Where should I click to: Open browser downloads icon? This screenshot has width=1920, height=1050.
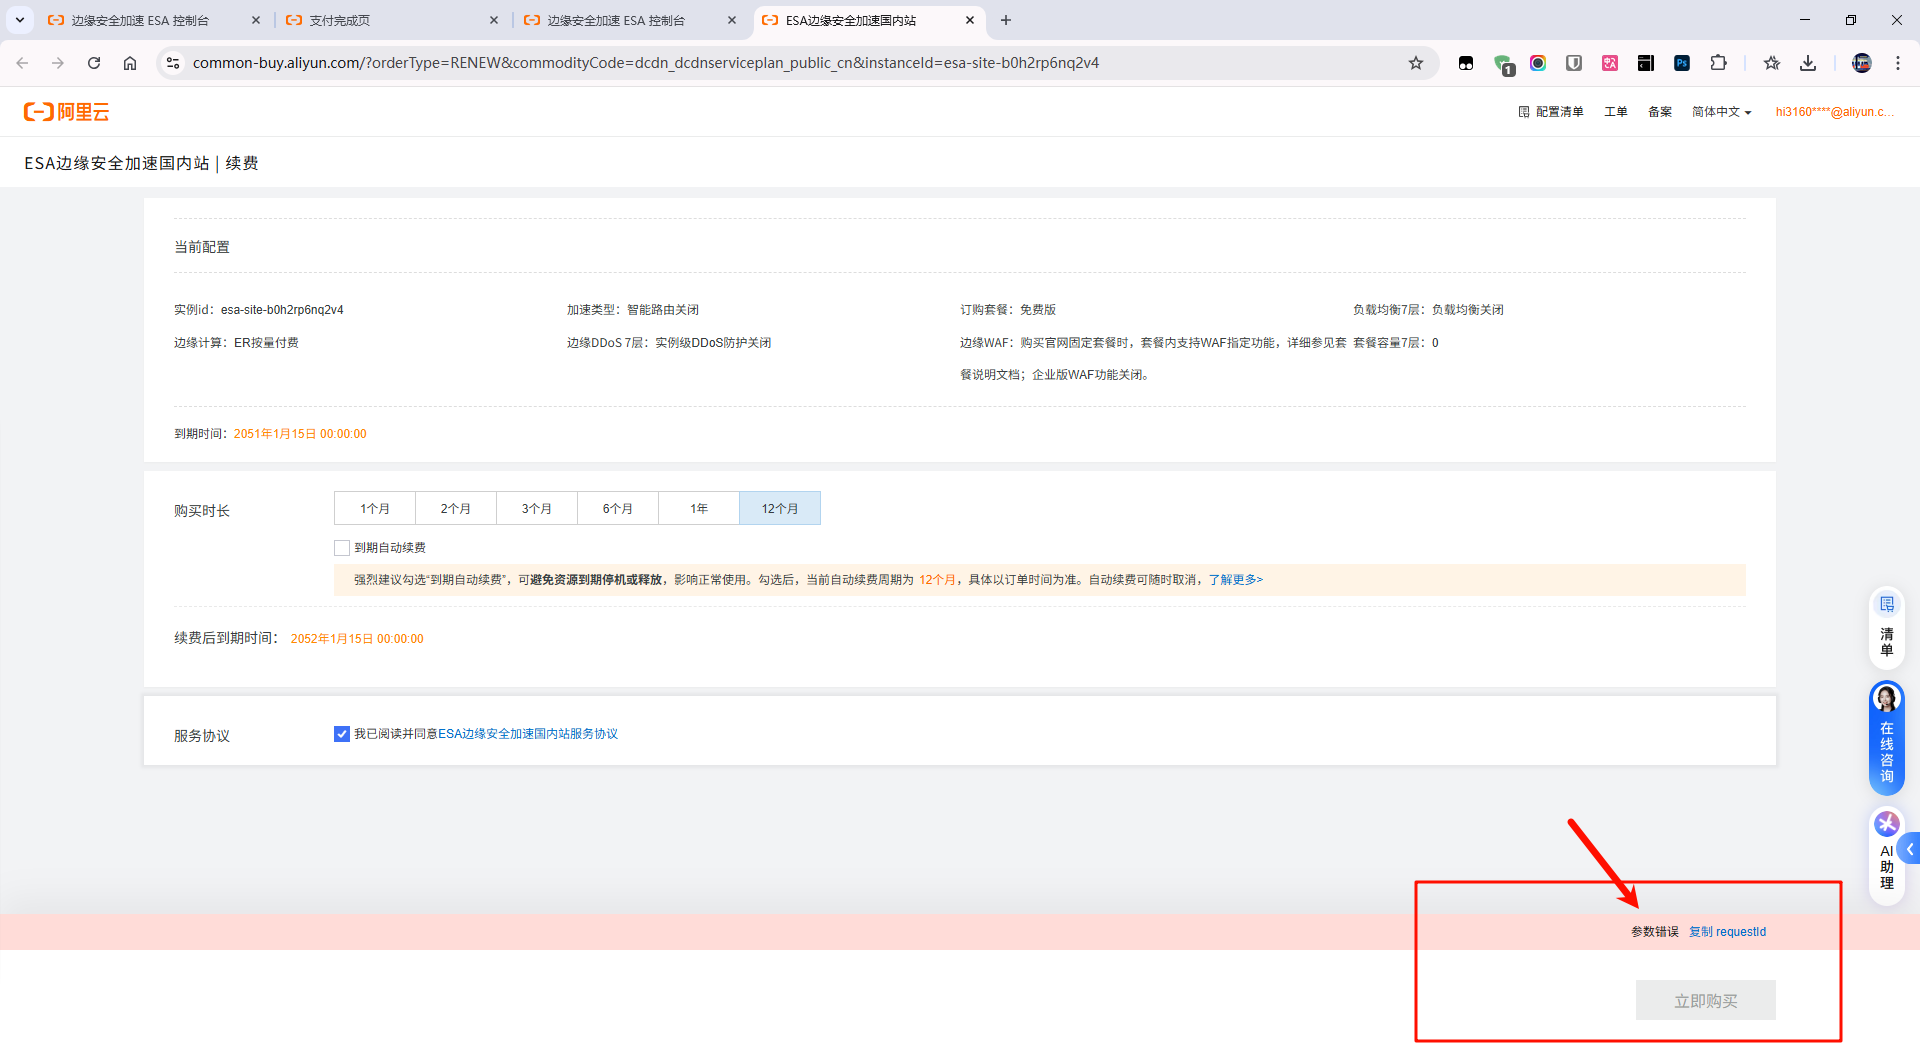coord(1808,63)
